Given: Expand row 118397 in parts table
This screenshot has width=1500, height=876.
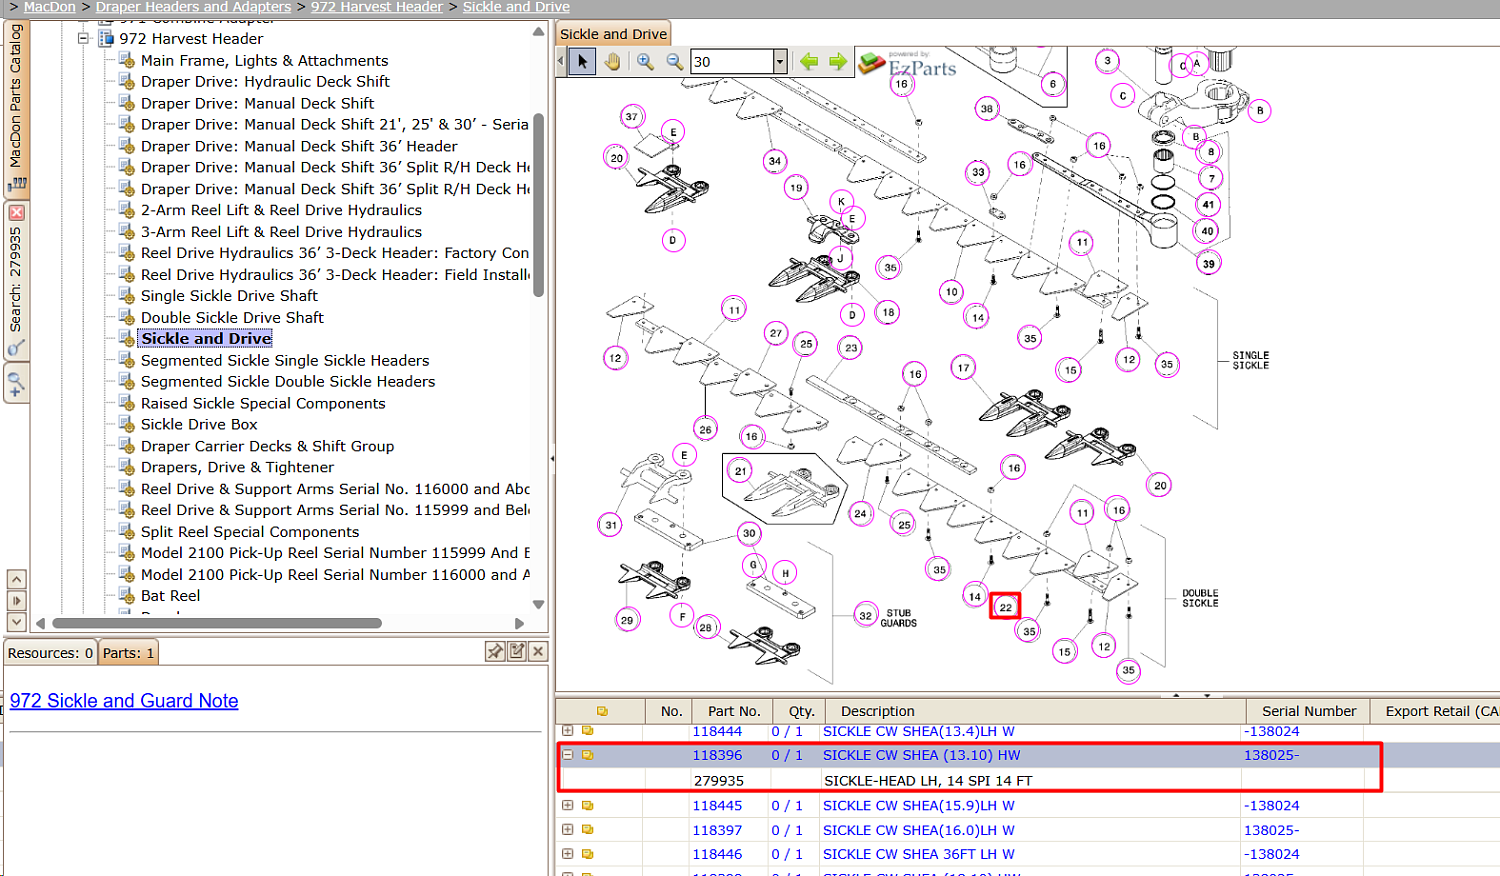Looking at the screenshot, I should tap(568, 829).
